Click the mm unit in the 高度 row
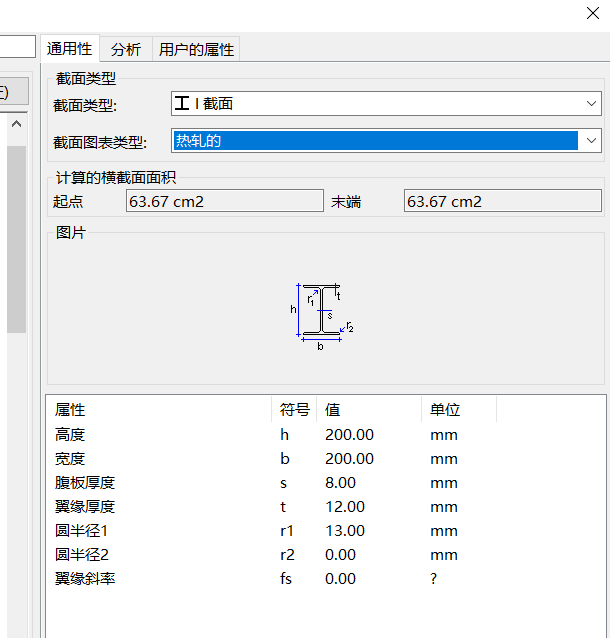The height and width of the screenshot is (638, 610). point(444,435)
